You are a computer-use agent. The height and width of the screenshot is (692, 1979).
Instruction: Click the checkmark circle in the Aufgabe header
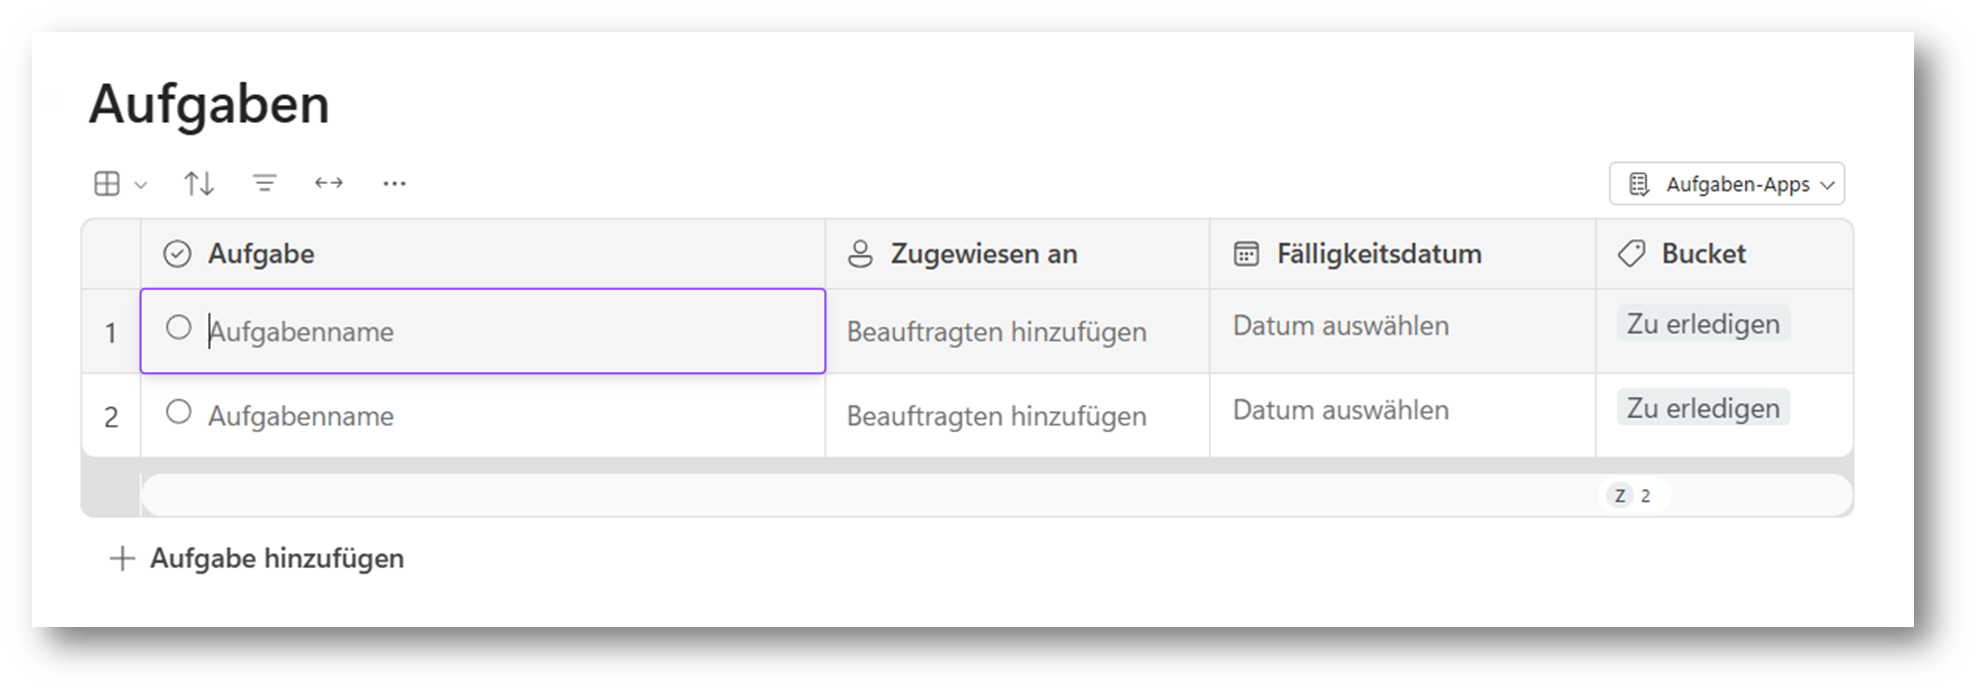(x=178, y=253)
